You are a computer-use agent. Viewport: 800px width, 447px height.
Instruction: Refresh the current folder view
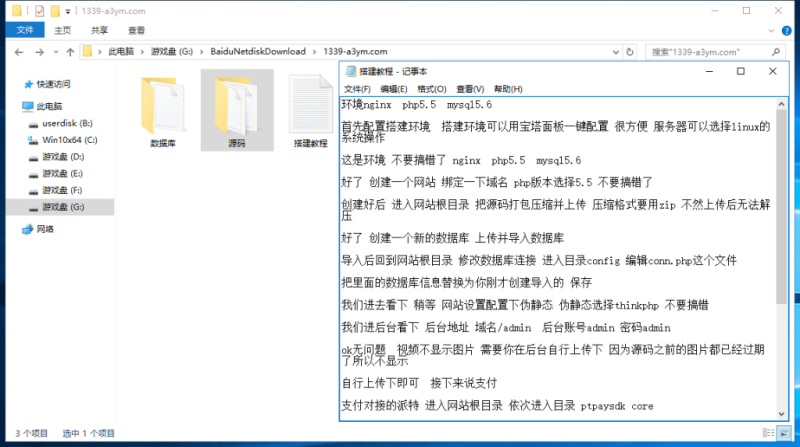tap(630, 52)
